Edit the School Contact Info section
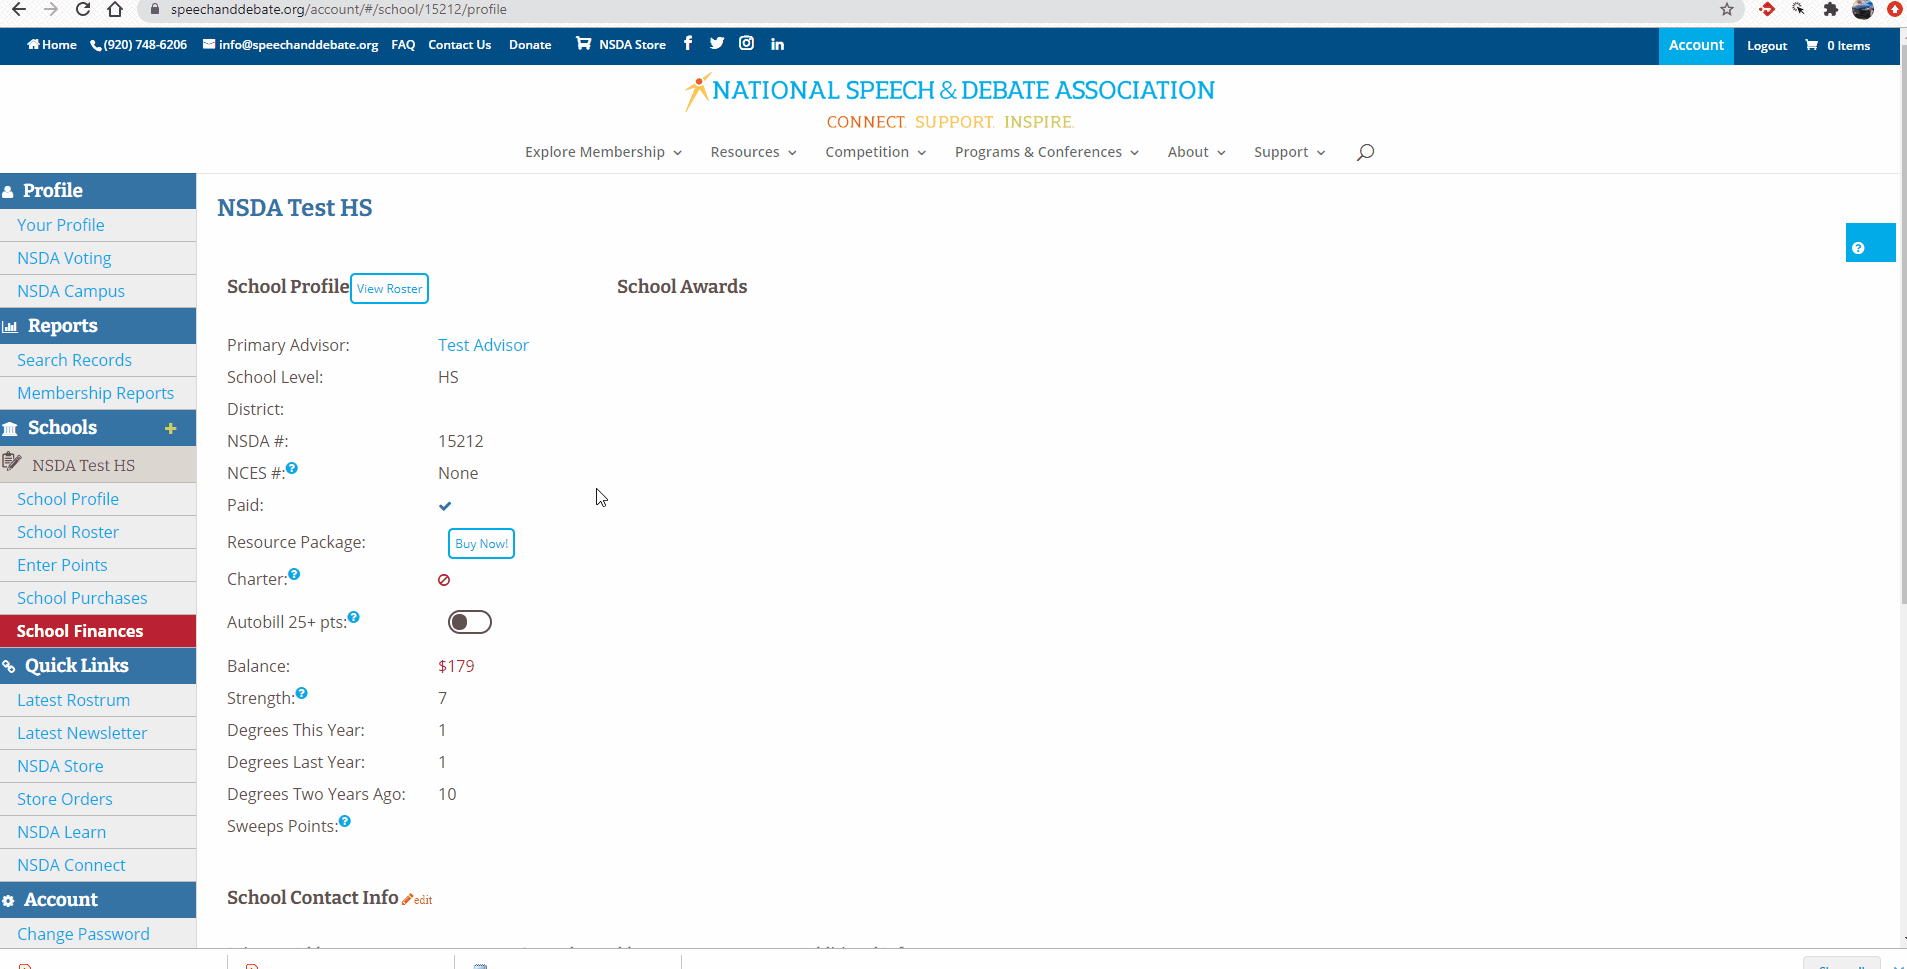1907x969 pixels. pos(418,899)
